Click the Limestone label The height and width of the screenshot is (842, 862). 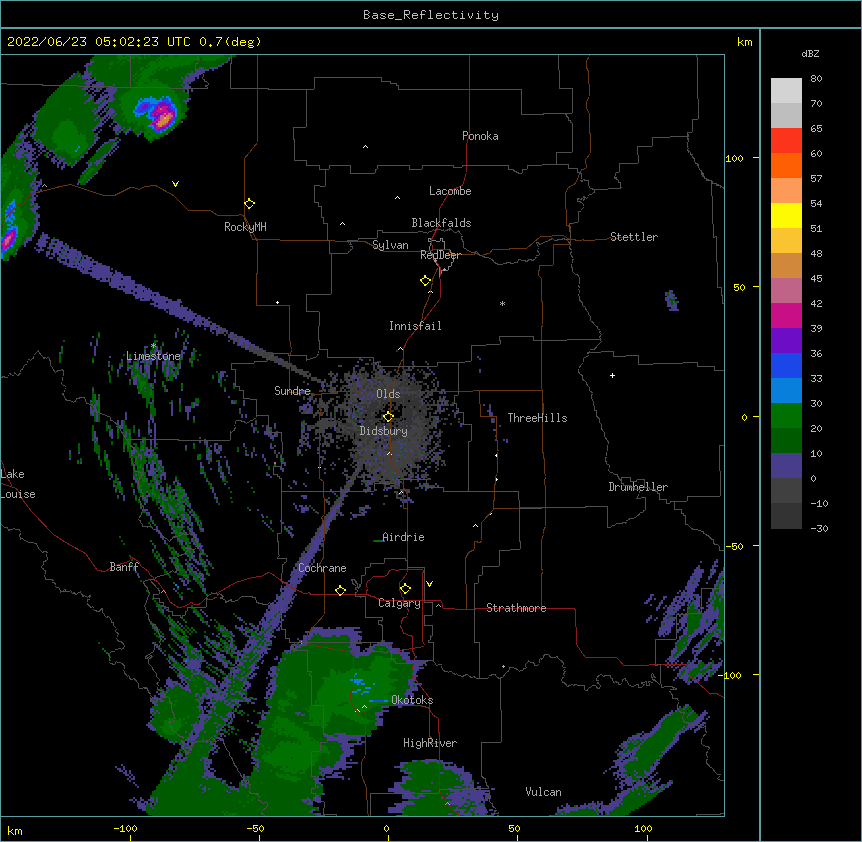click(153, 356)
